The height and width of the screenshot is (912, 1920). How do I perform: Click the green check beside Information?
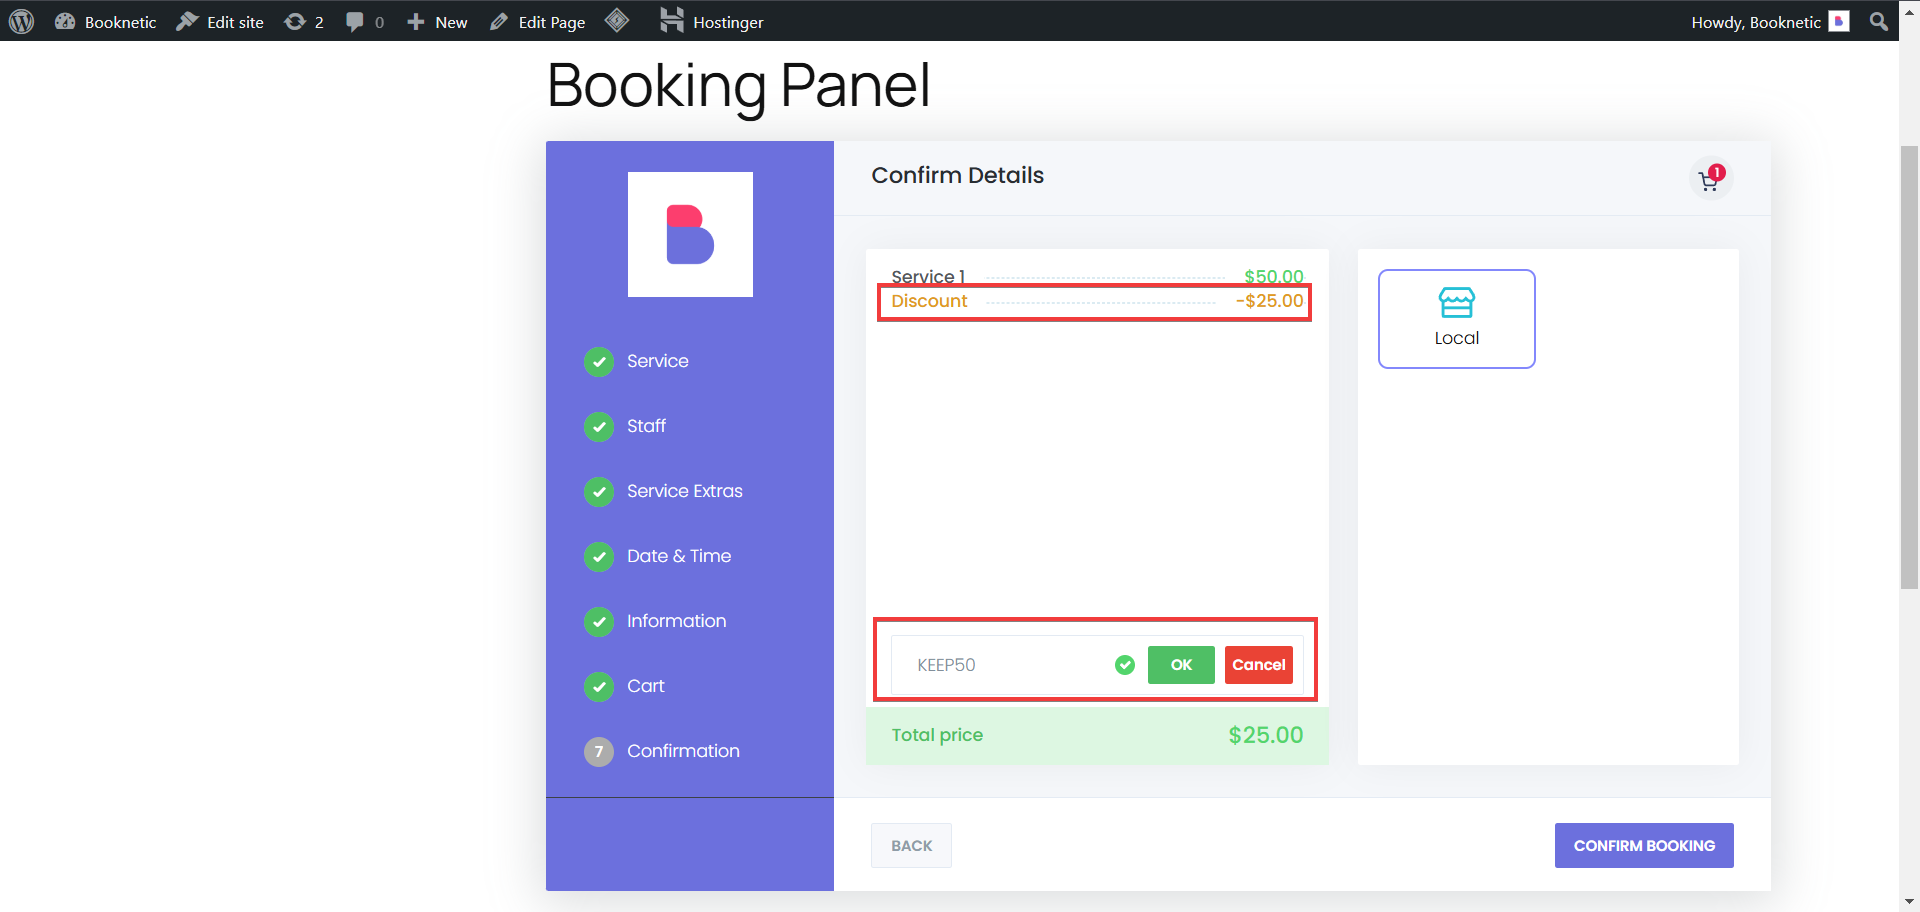599,621
